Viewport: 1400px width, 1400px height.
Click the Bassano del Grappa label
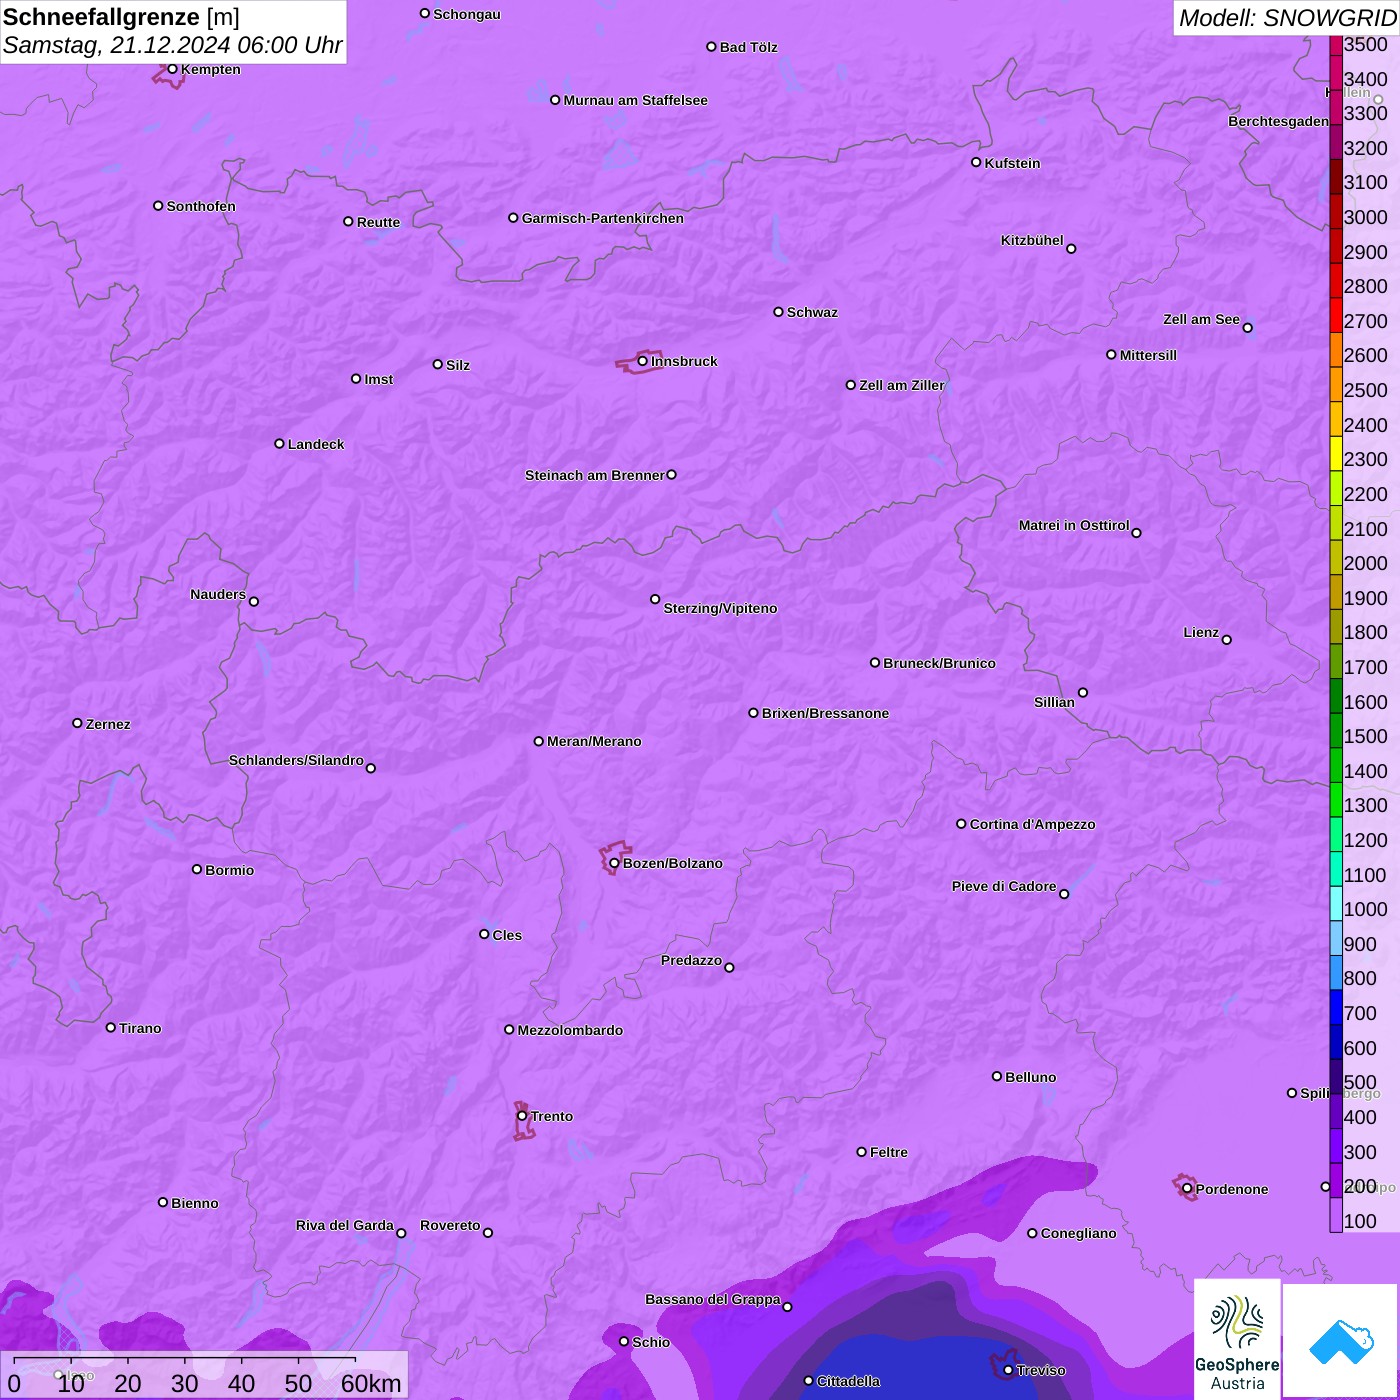(x=712, y=1299)
